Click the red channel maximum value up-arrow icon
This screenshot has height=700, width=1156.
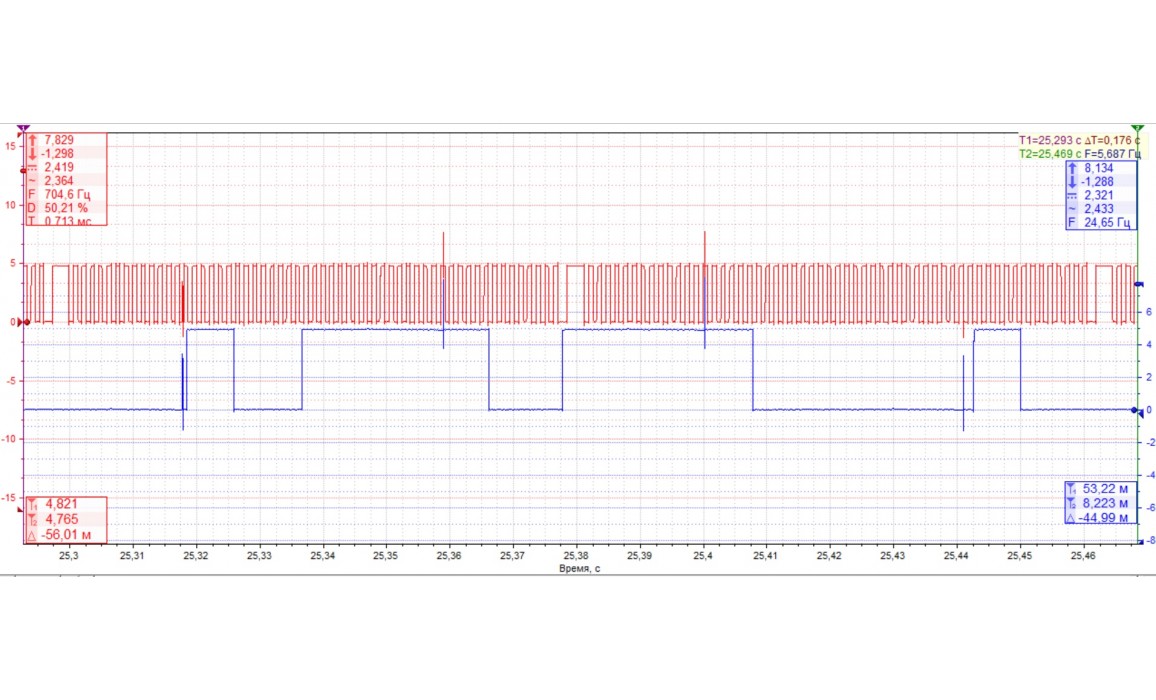[32, 140]
